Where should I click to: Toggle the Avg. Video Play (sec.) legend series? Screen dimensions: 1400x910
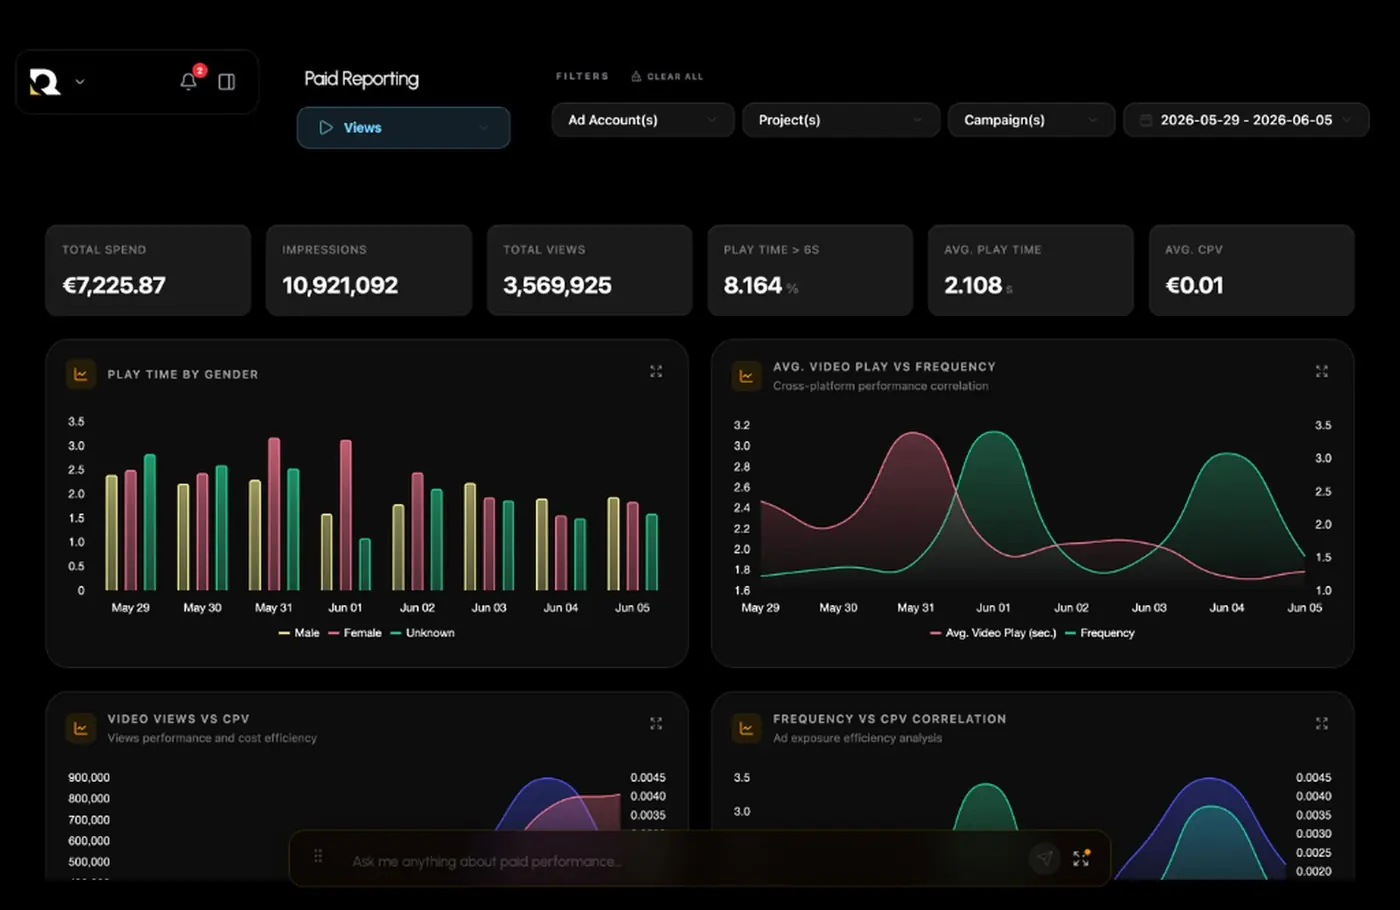pyautogui.click(x=993, y=633)
